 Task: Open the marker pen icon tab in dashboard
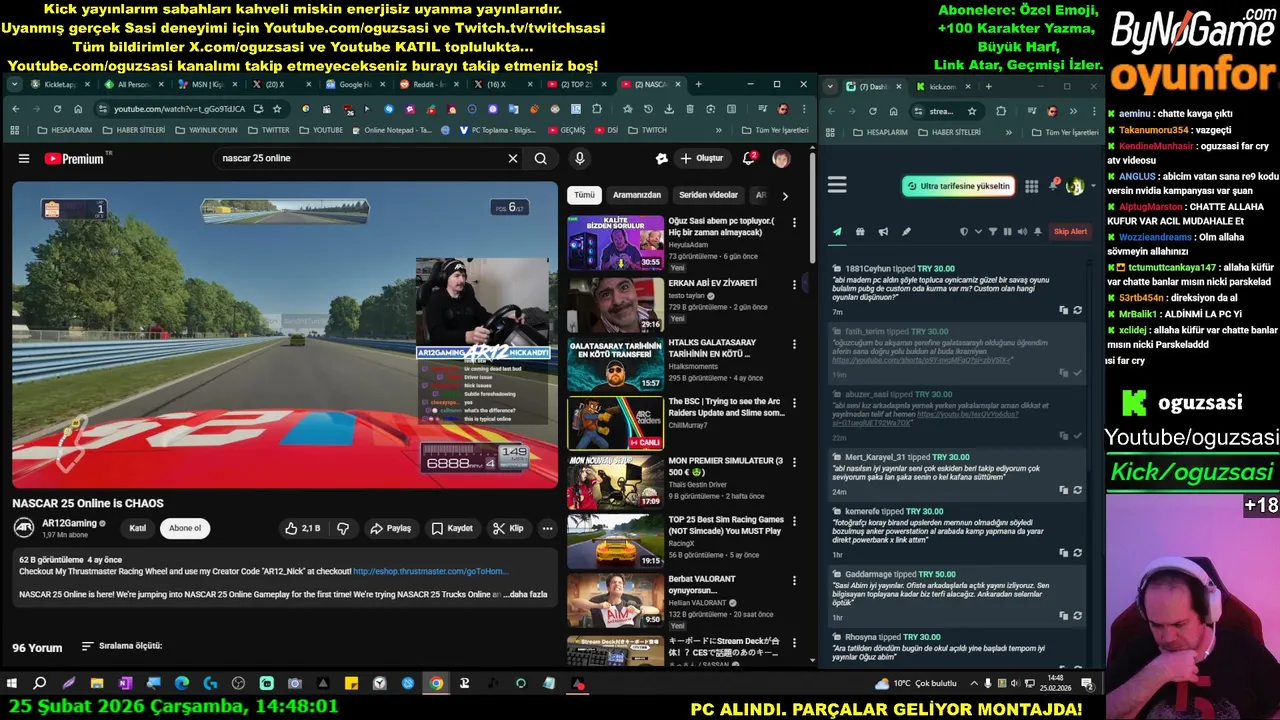(x=906, y=232)
